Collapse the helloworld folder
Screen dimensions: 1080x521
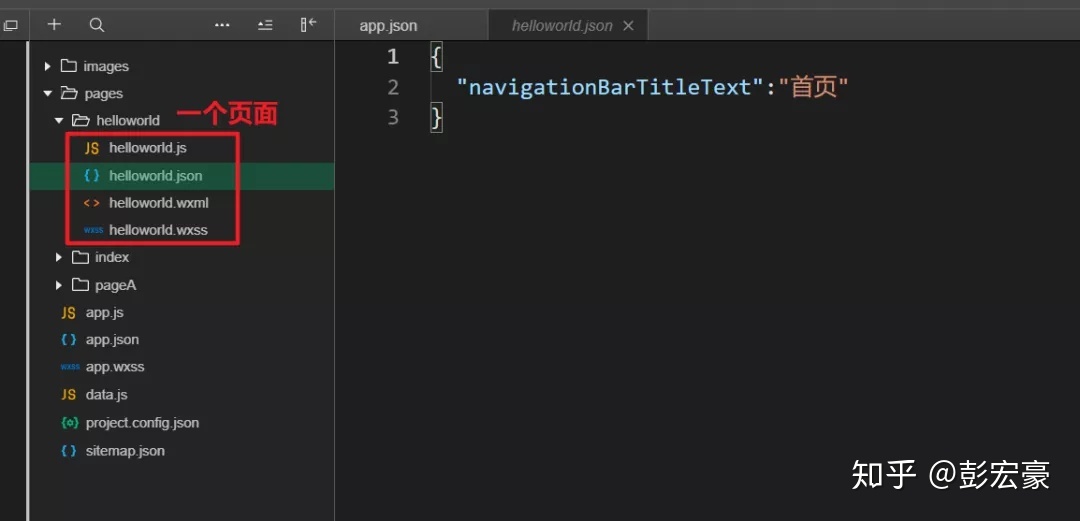(127, 121)
